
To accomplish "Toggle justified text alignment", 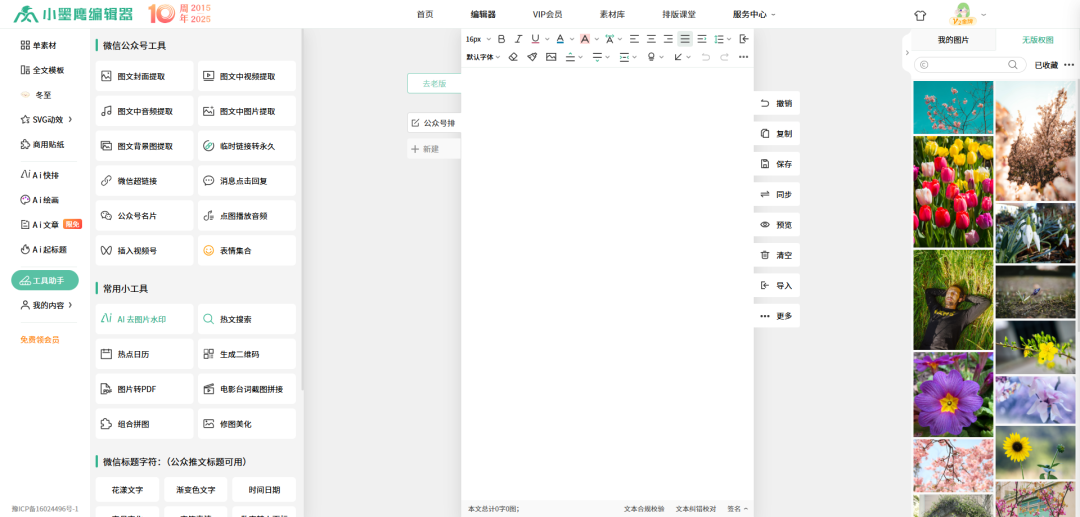I will coord(685,39).
